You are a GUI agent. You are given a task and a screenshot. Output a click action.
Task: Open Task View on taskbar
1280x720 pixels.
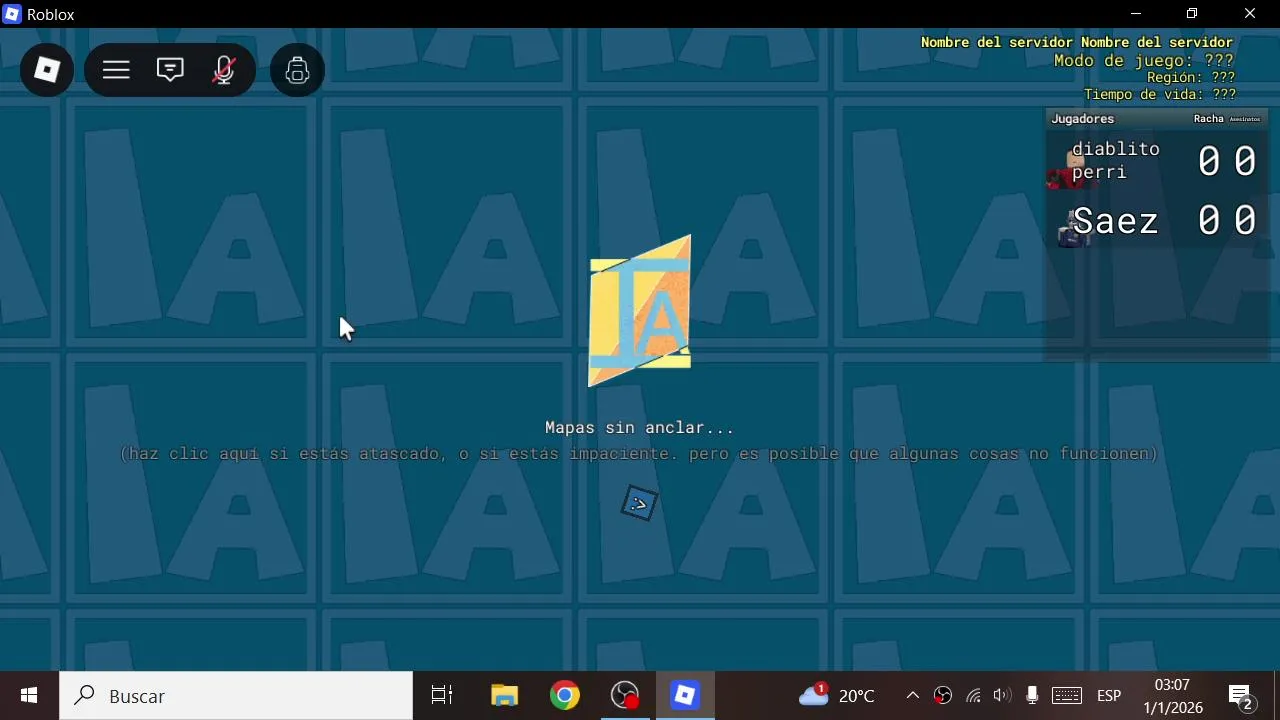click(x=441, y=695)
